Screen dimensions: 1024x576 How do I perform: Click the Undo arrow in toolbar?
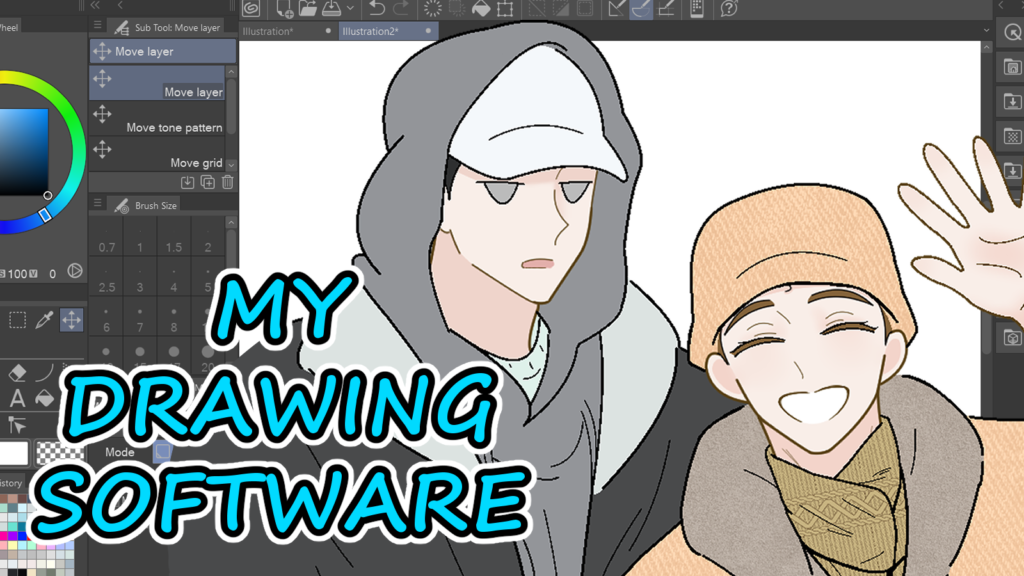point(376,9)
